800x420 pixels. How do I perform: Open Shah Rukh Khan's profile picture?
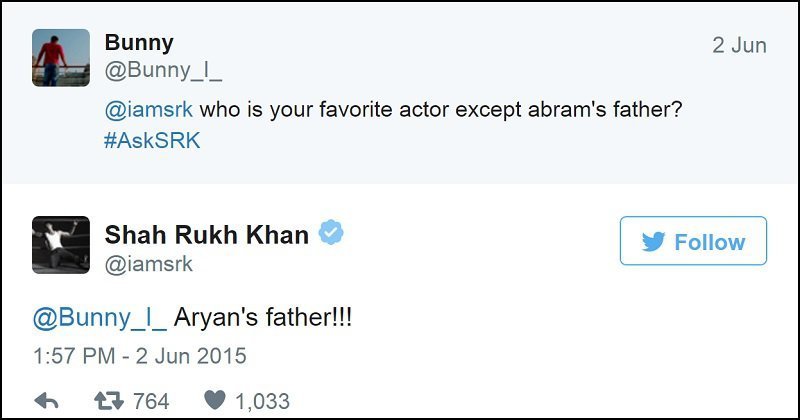pos(61,245)
